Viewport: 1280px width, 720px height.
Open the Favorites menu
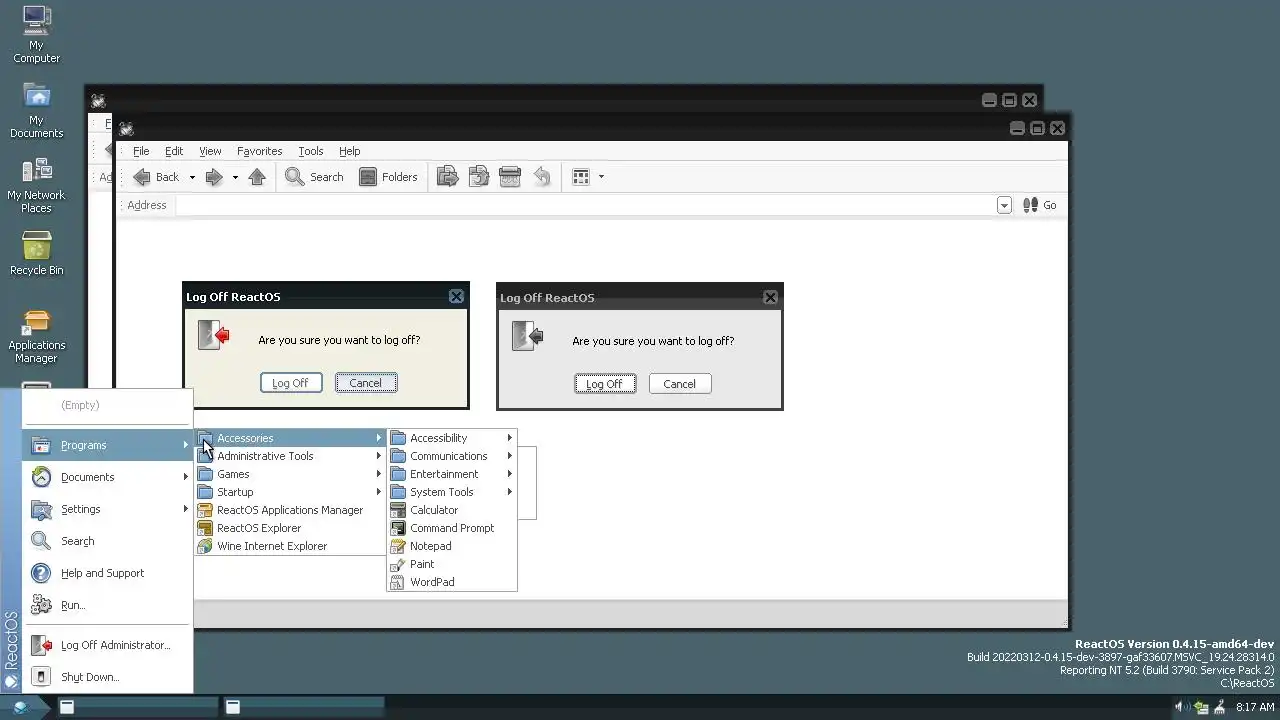click(259, 151)
